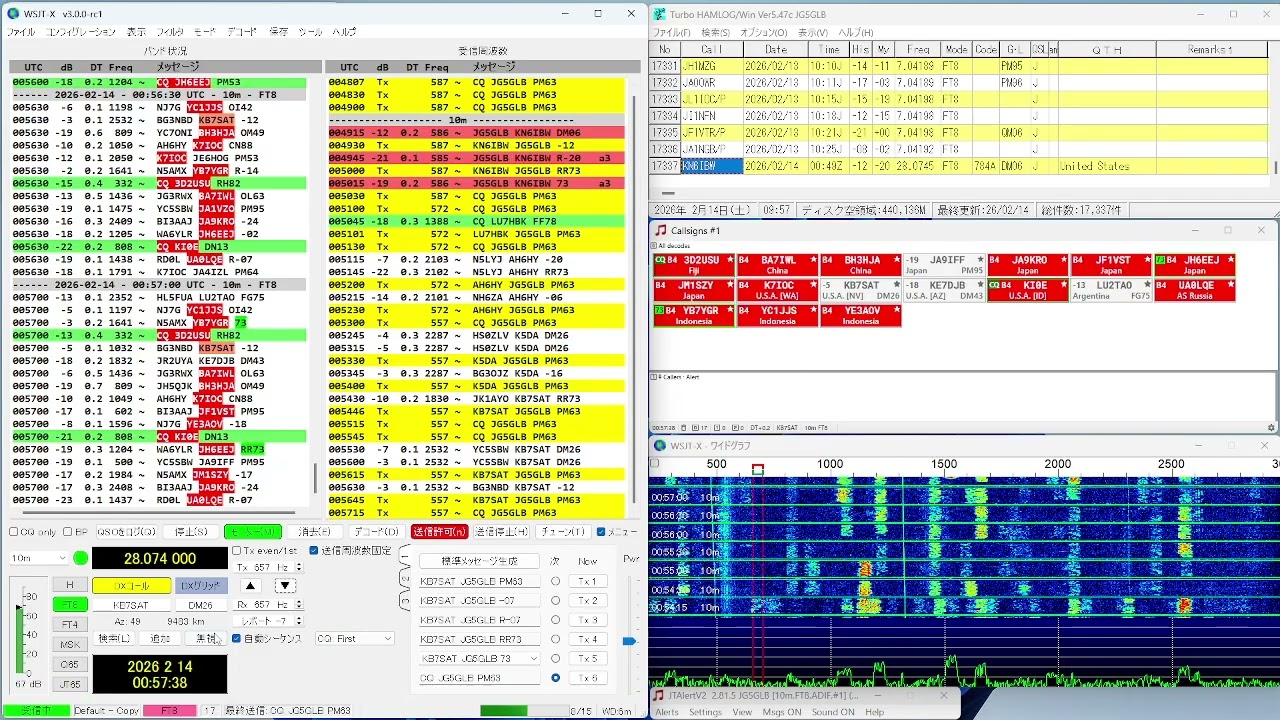Select the FT4 mode button

click(69, 624)
